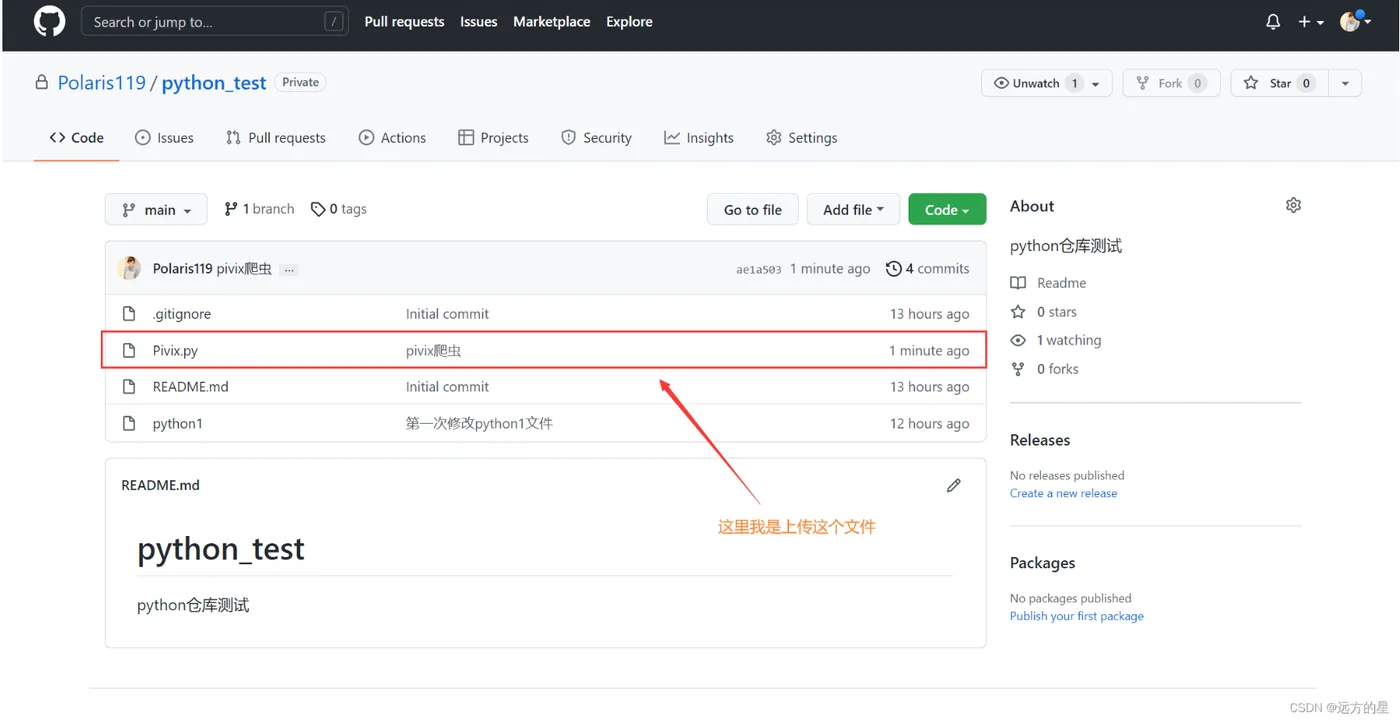The width and height of the screenshot is (1400, 720).
Task: View 0 forks in About section
Action: [1045, 369]
